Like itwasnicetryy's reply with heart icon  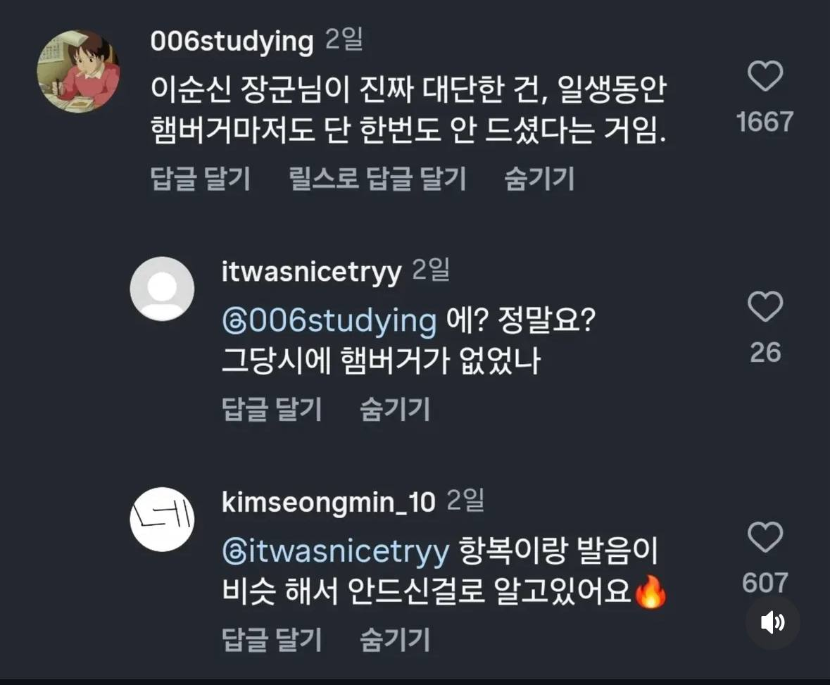point(765,307)
